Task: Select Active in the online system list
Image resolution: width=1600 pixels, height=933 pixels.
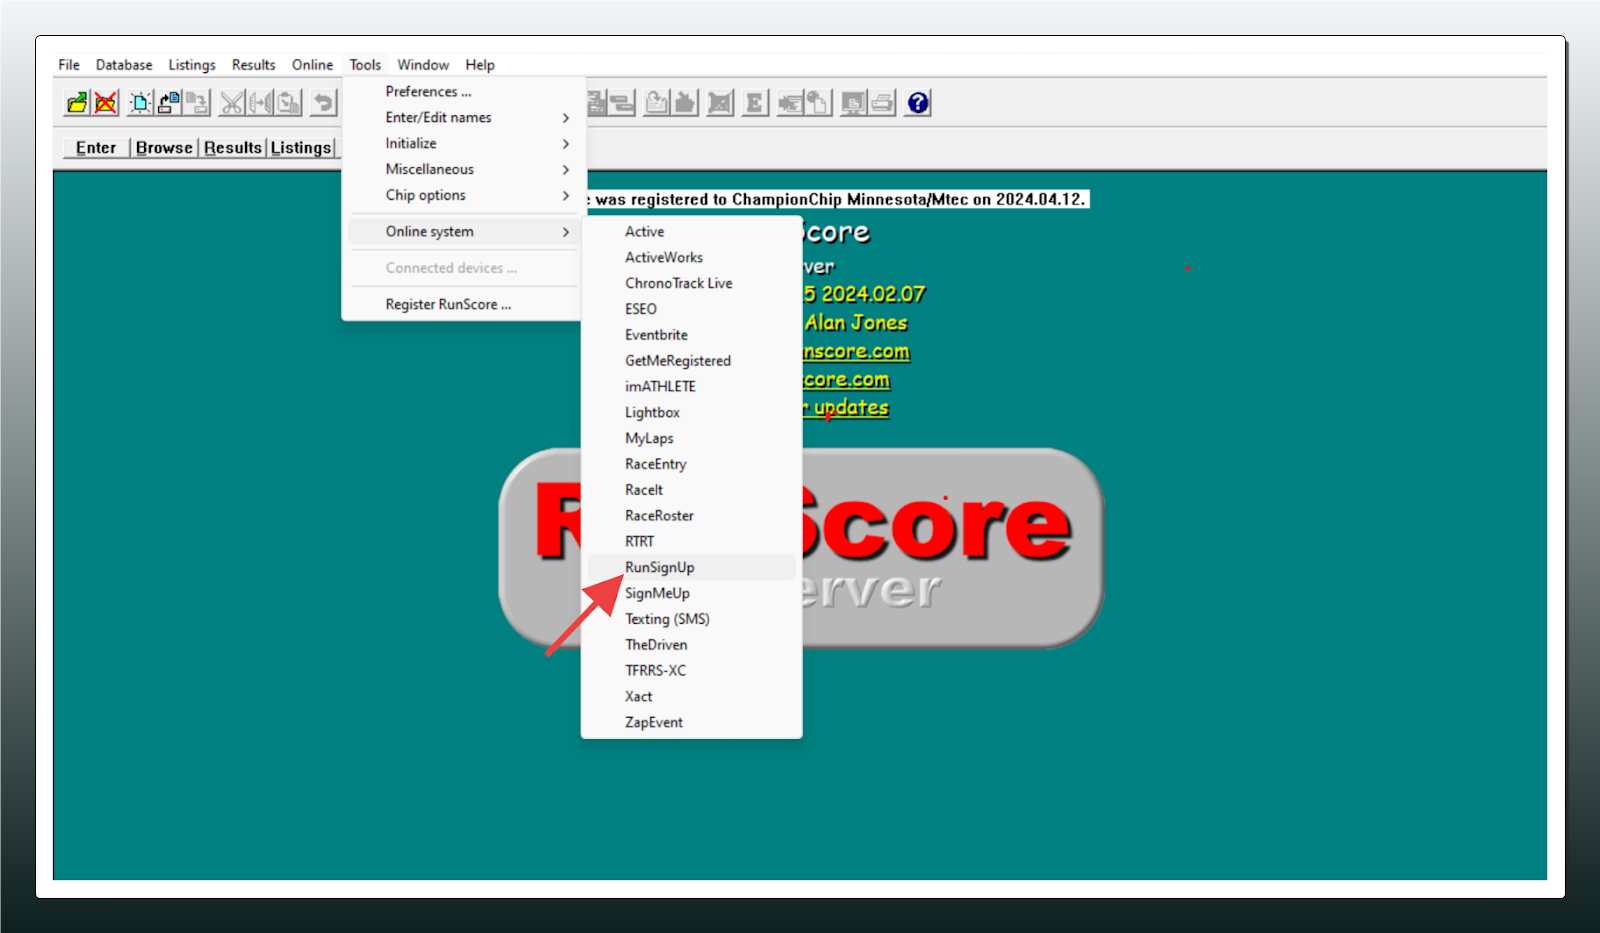Action: [691, 232]
